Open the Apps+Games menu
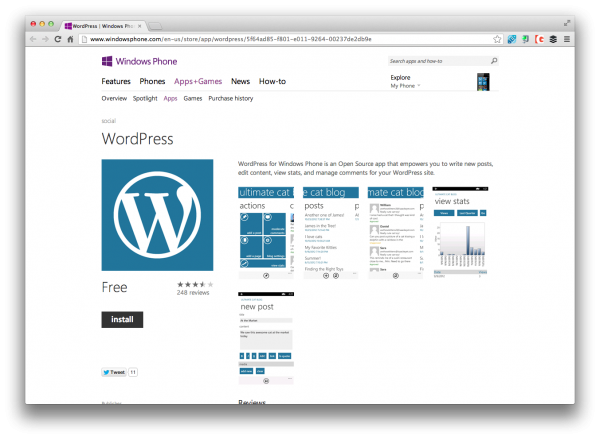The width and height of the screenshot is (600, 439). (x=198, y=81)
